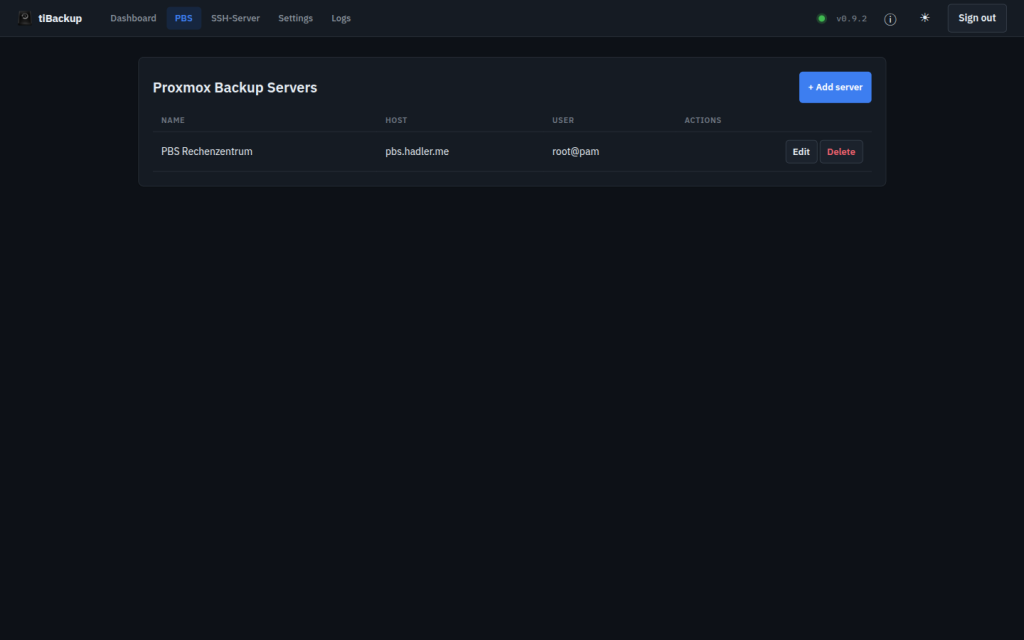Image resolution: width=1024 pixels, height=640 pixels.
Task: Click user value root@pam
Action: click(575, 152)
